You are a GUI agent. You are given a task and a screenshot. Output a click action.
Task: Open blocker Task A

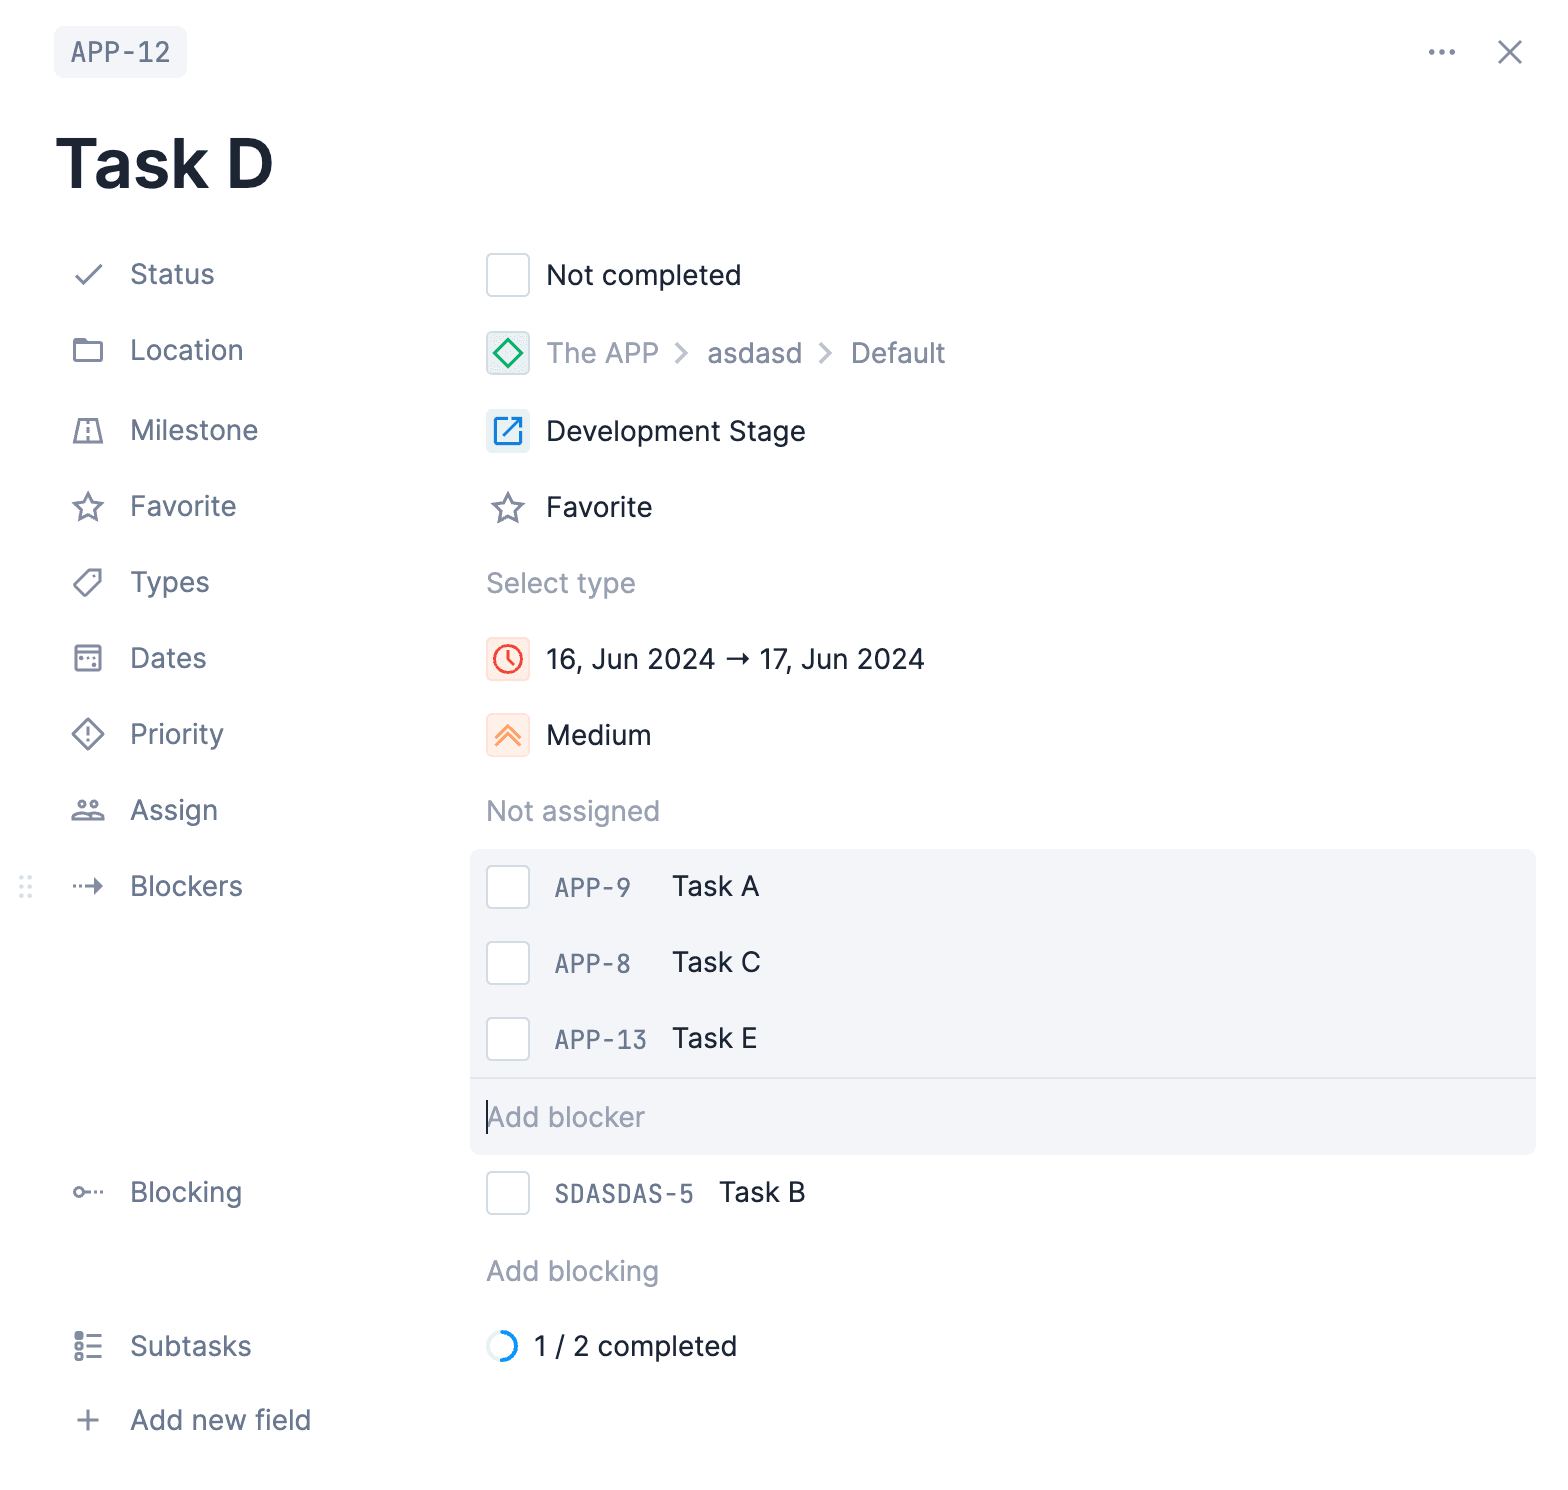(x=716, y=887)
